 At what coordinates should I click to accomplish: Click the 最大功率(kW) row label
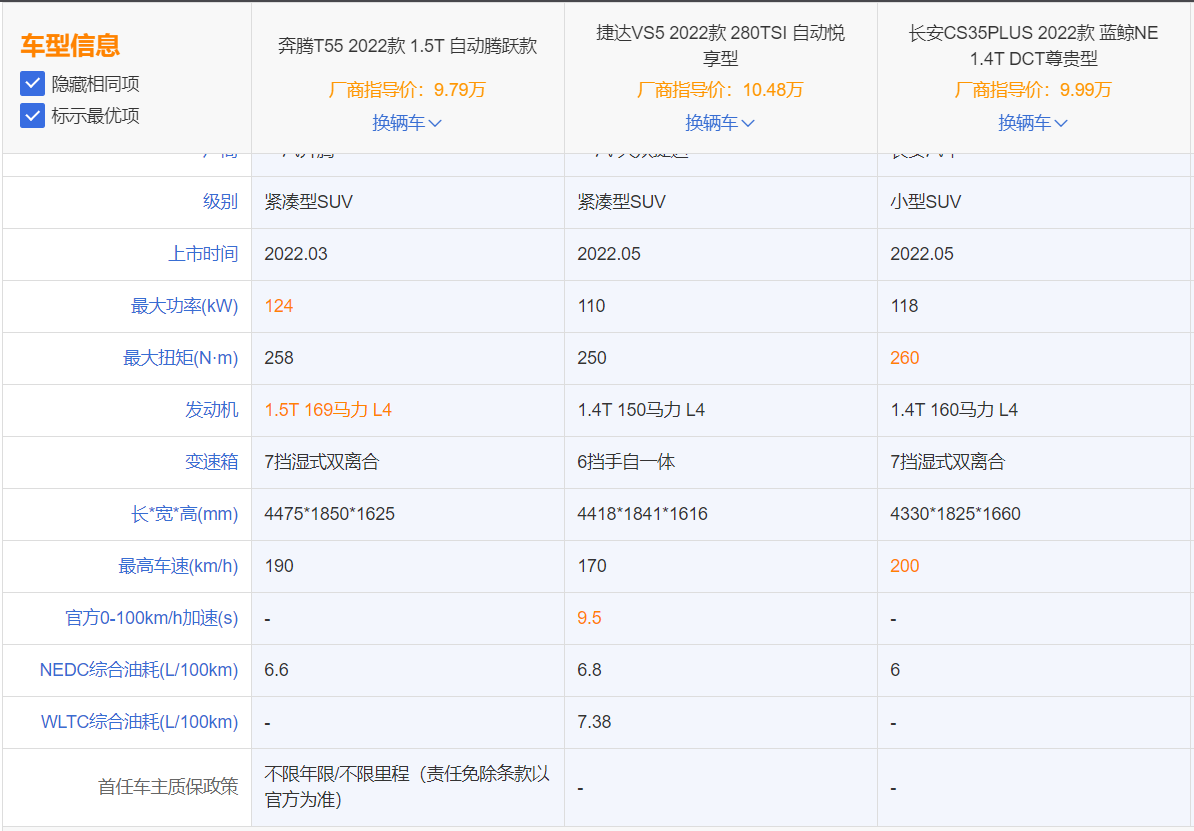pos(184,306)
